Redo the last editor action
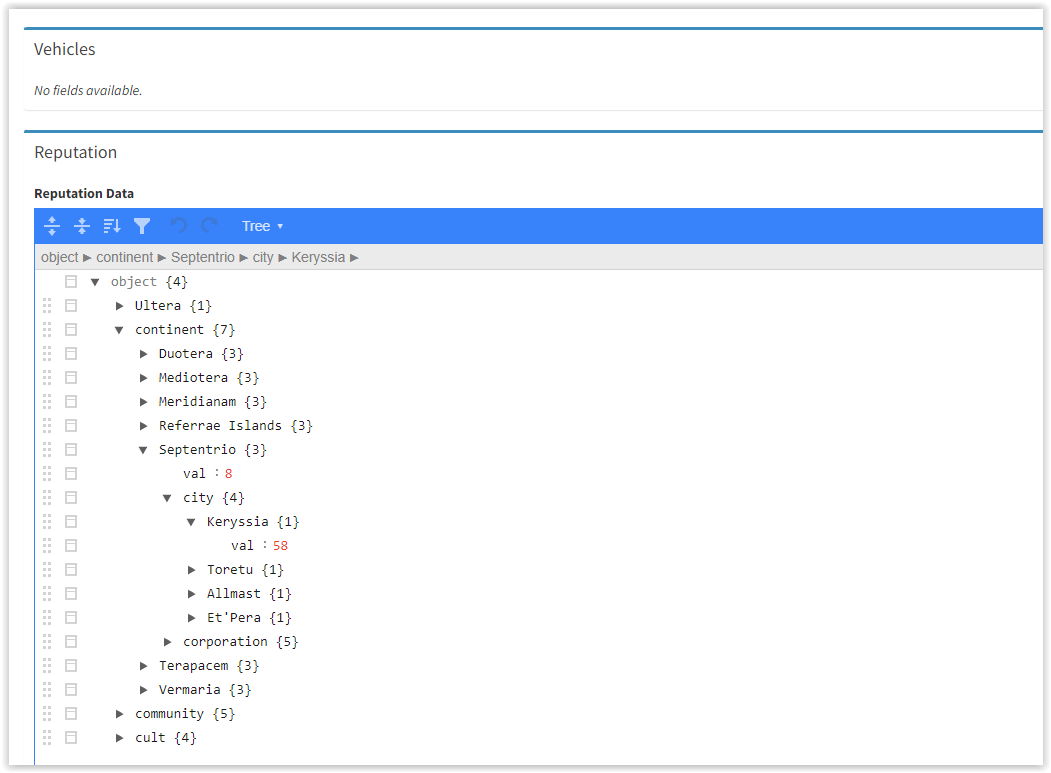1051x773 pixels. click(209, 226)
